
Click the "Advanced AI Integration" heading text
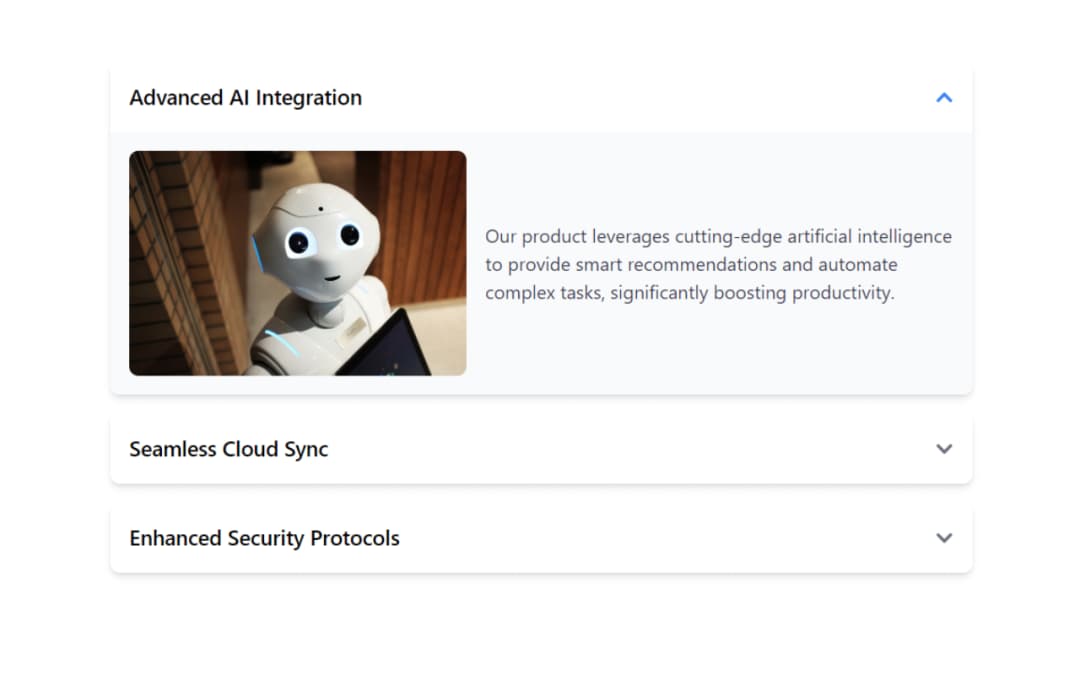pyautogui.click(x=245, y=98)
